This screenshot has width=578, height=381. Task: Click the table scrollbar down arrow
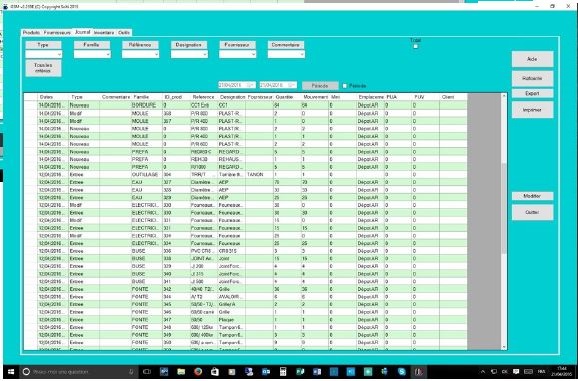click(x=504, y=347)
